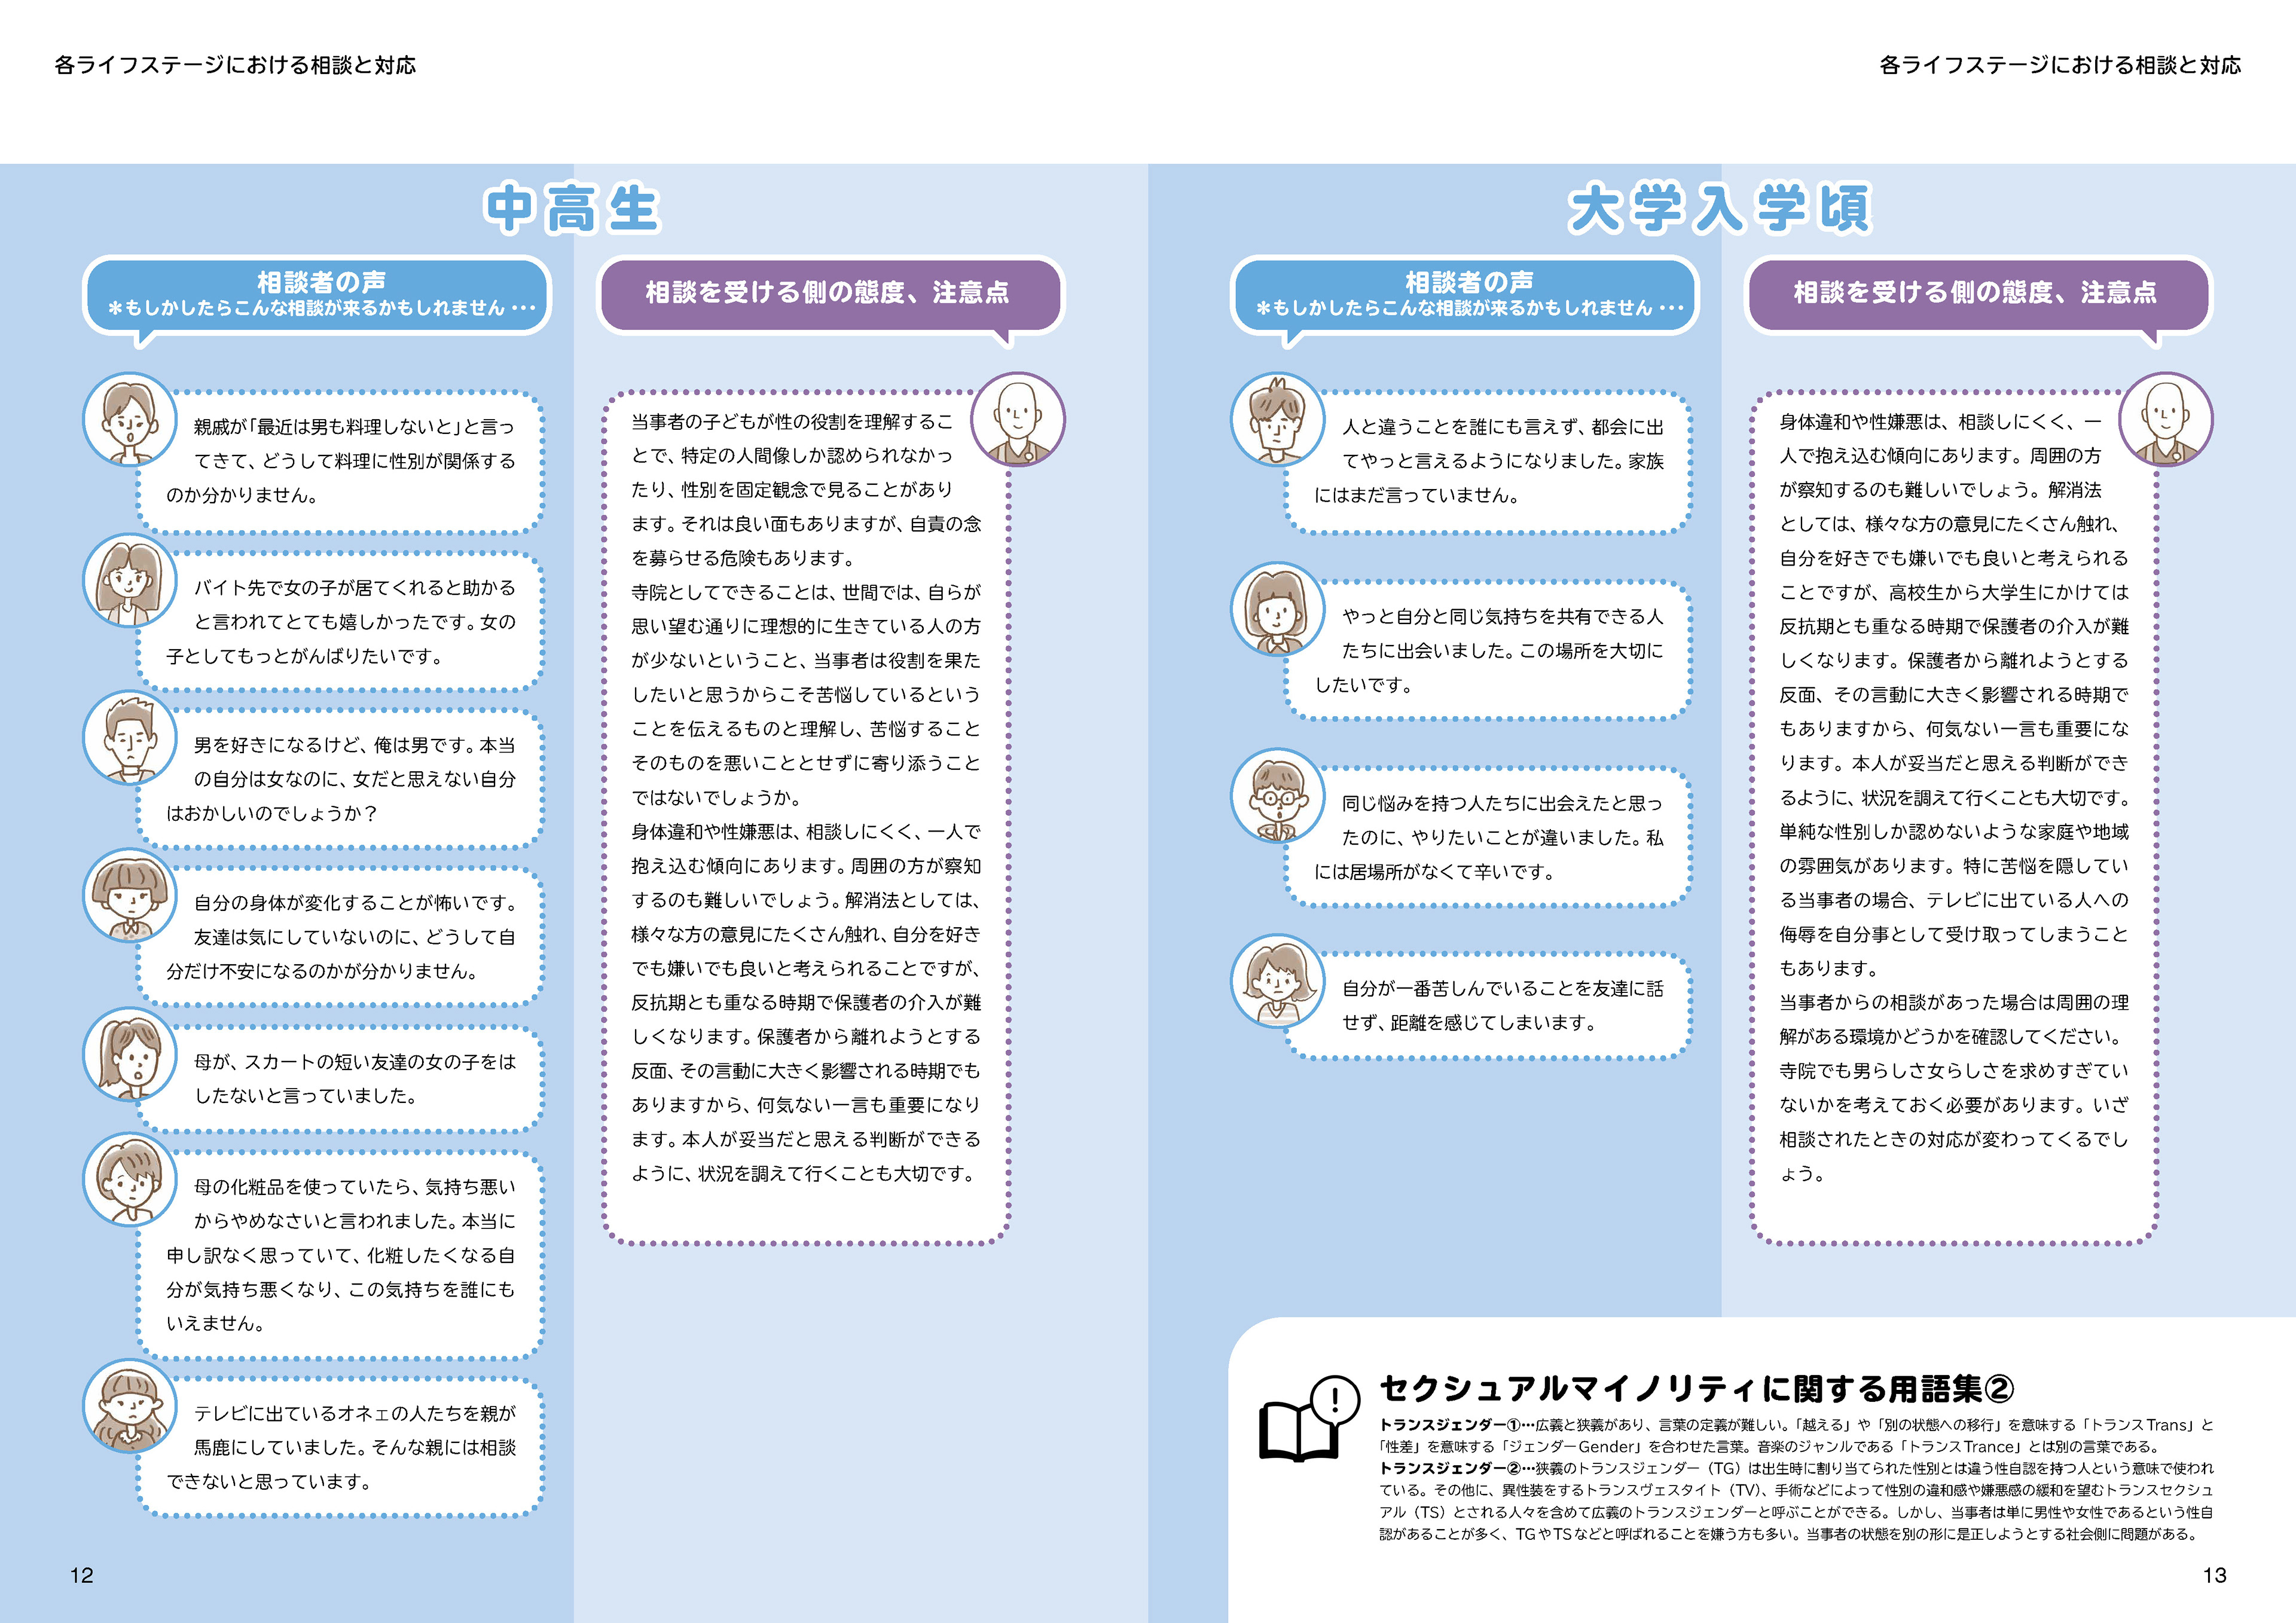Click the glasses-wearing student avatar by the 同じ悩み bubble
The height and width of the screenshot is (1623, 2296).
(1277, 795)
